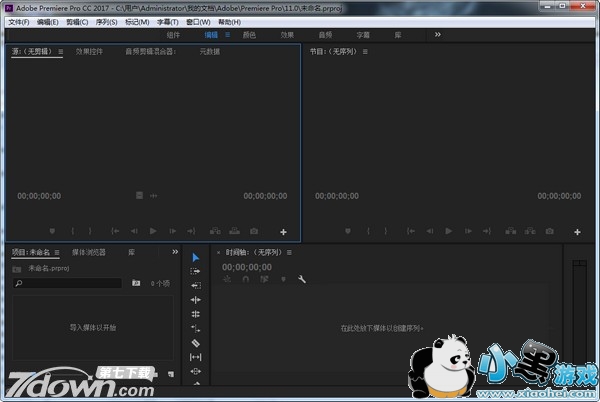
Task: Open the 节目 (Program) panel menu
Action: pyautogui.click(x=365, y=51)
